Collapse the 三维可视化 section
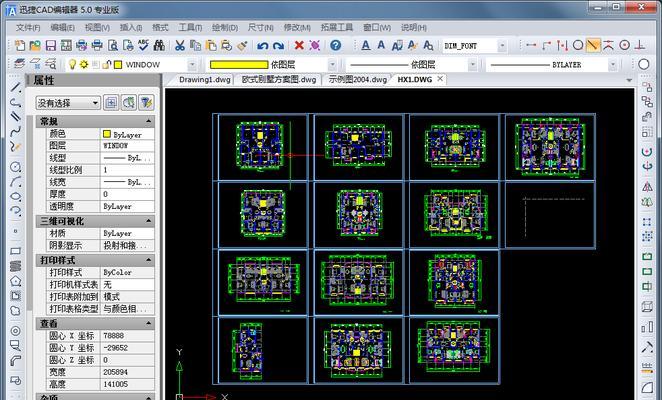 149,221
